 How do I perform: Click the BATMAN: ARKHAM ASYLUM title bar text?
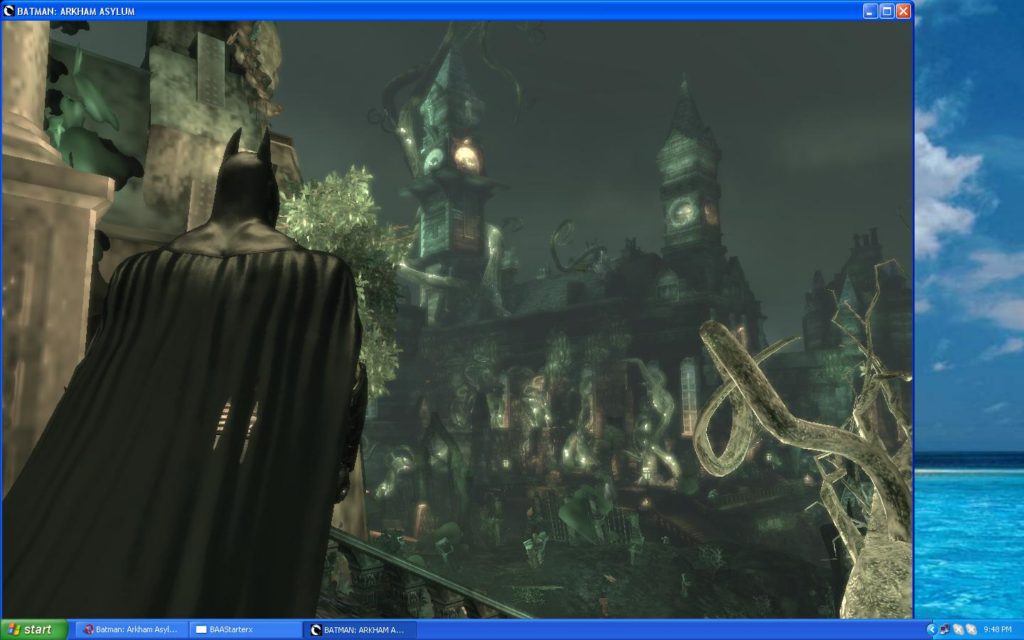click(76, 11)
